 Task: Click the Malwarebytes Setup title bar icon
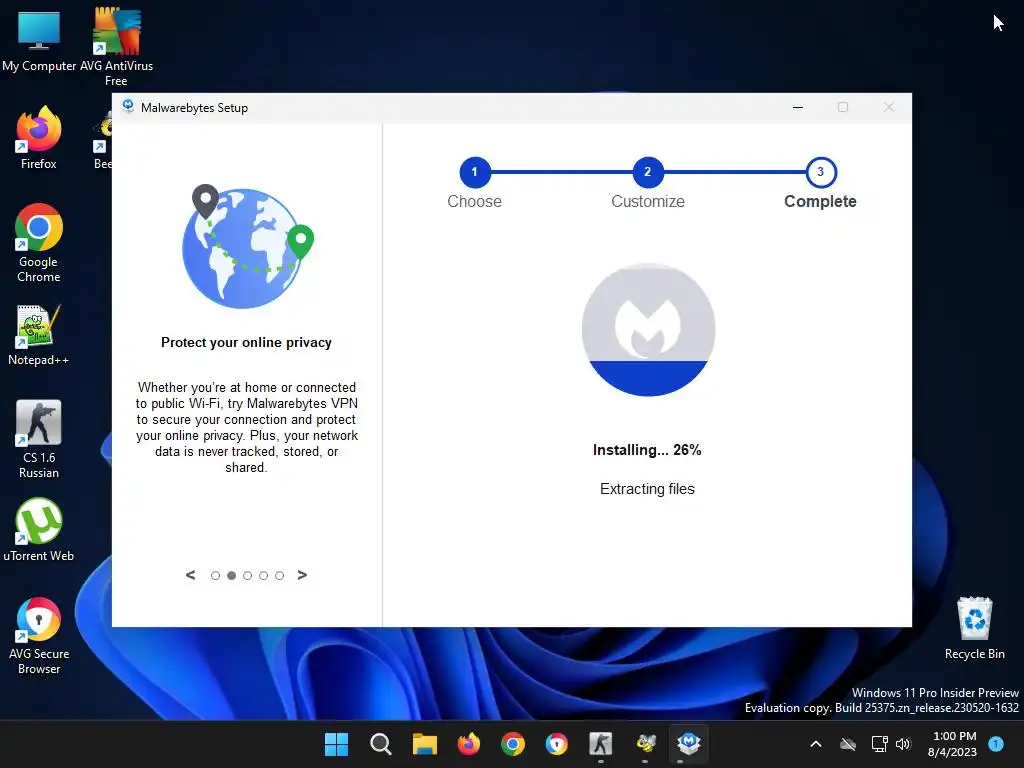click(128, 107)
